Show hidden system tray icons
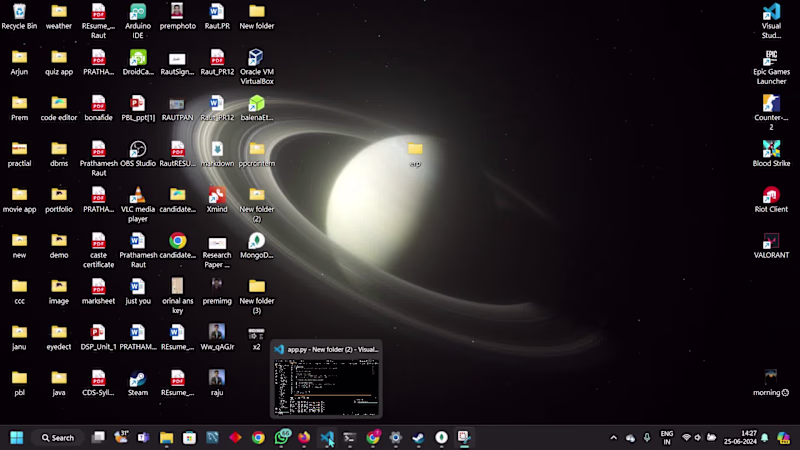This screenshot has width=800, height=450. (613, 437)
